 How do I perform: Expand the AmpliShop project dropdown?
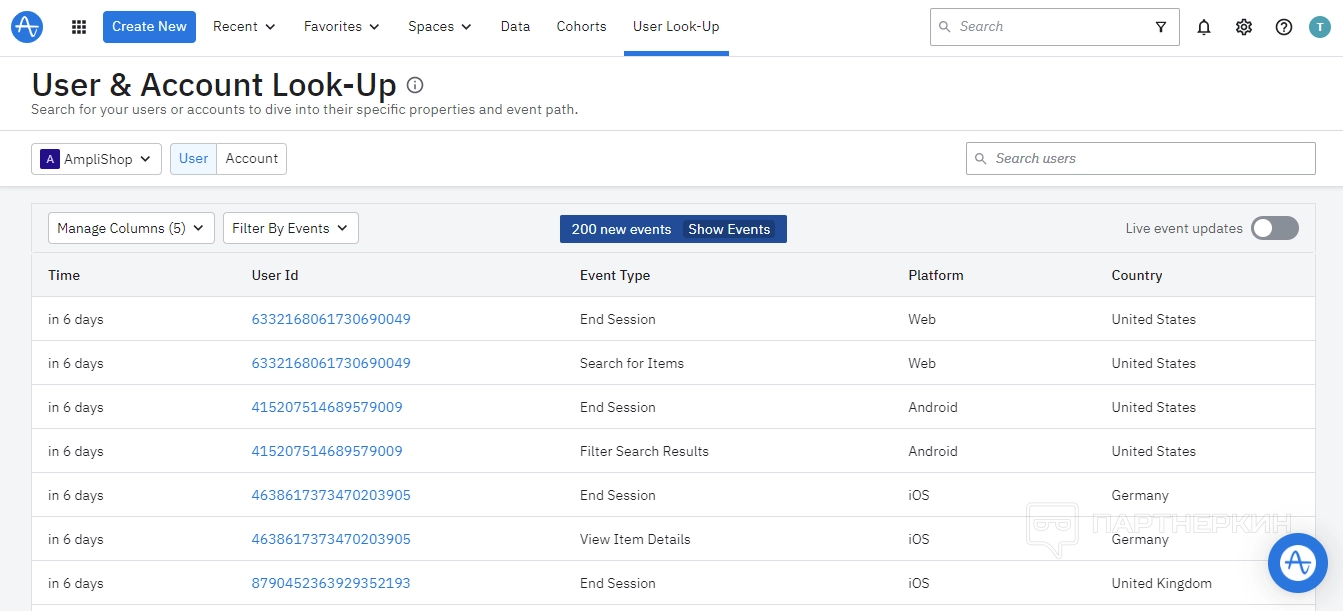point(96,158)
